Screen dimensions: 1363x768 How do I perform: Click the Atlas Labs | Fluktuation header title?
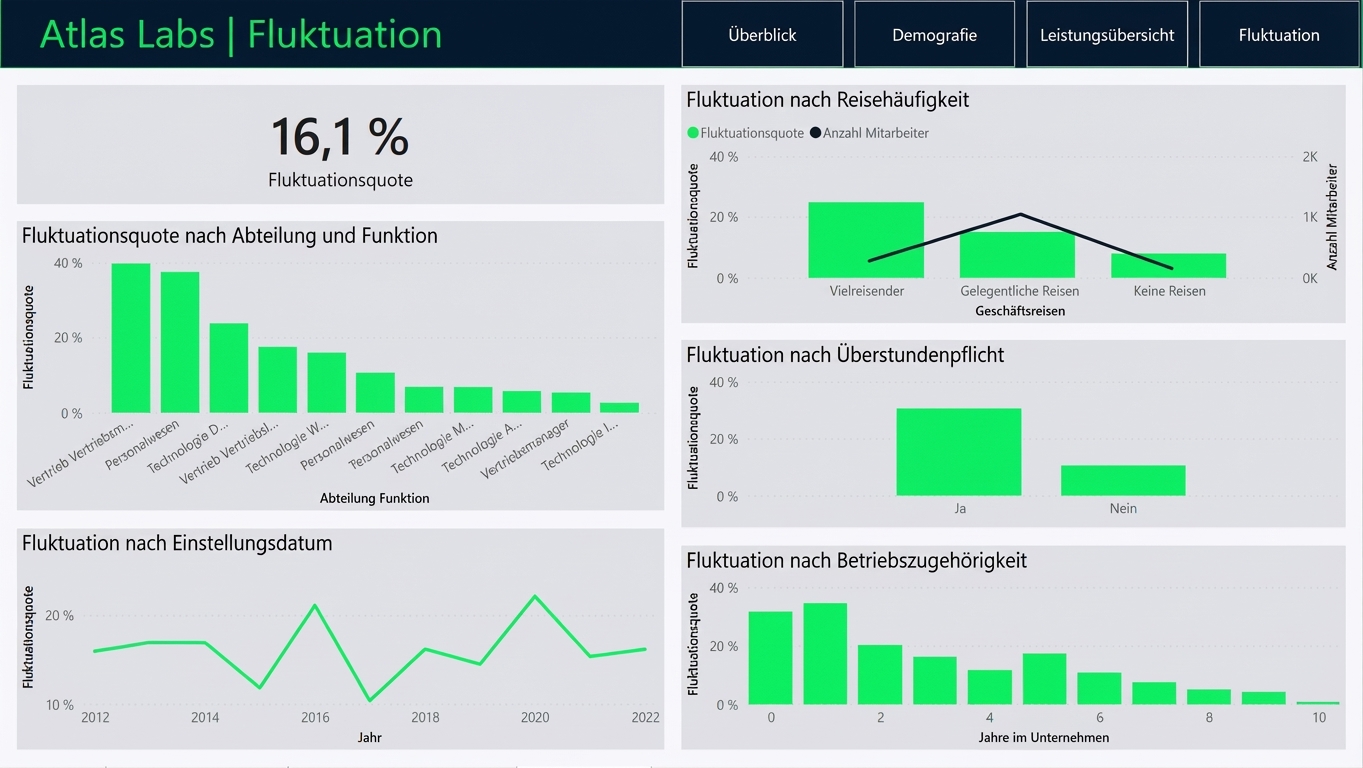pyautogui.click(x=240, y=34)
